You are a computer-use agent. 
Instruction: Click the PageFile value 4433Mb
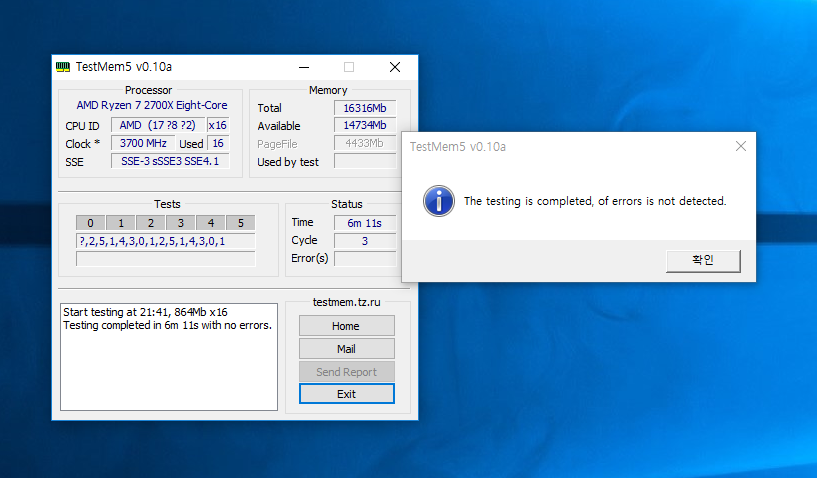365,143
